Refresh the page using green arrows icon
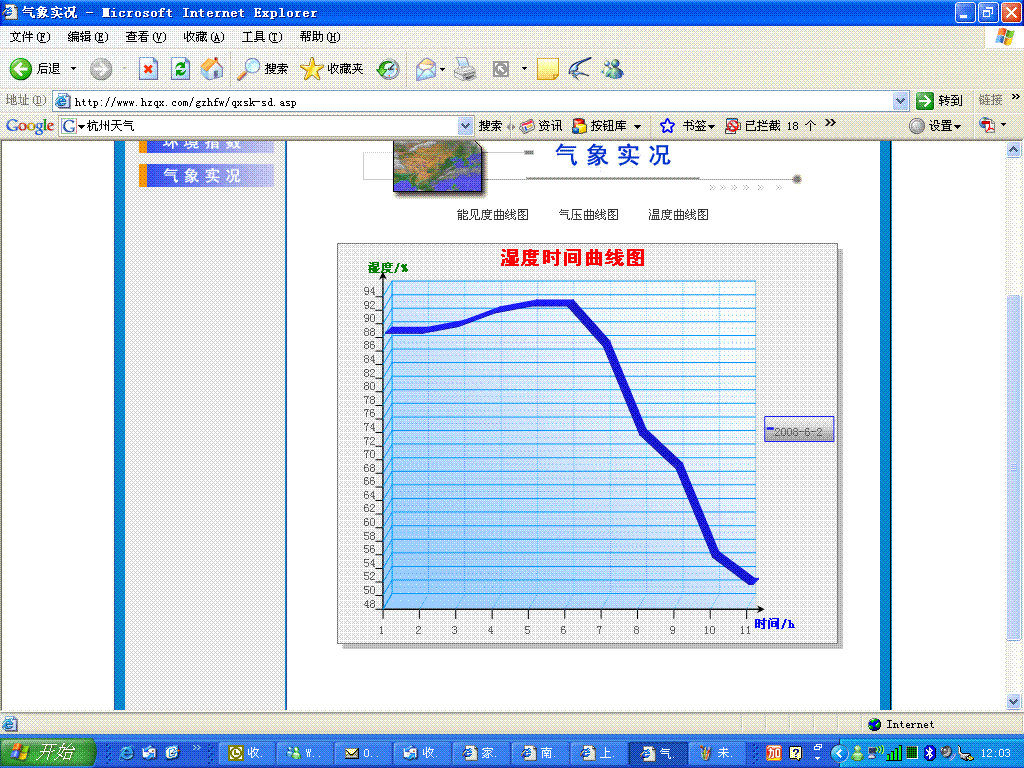This screenshot has width=1024, height=768. click(180, 69)
